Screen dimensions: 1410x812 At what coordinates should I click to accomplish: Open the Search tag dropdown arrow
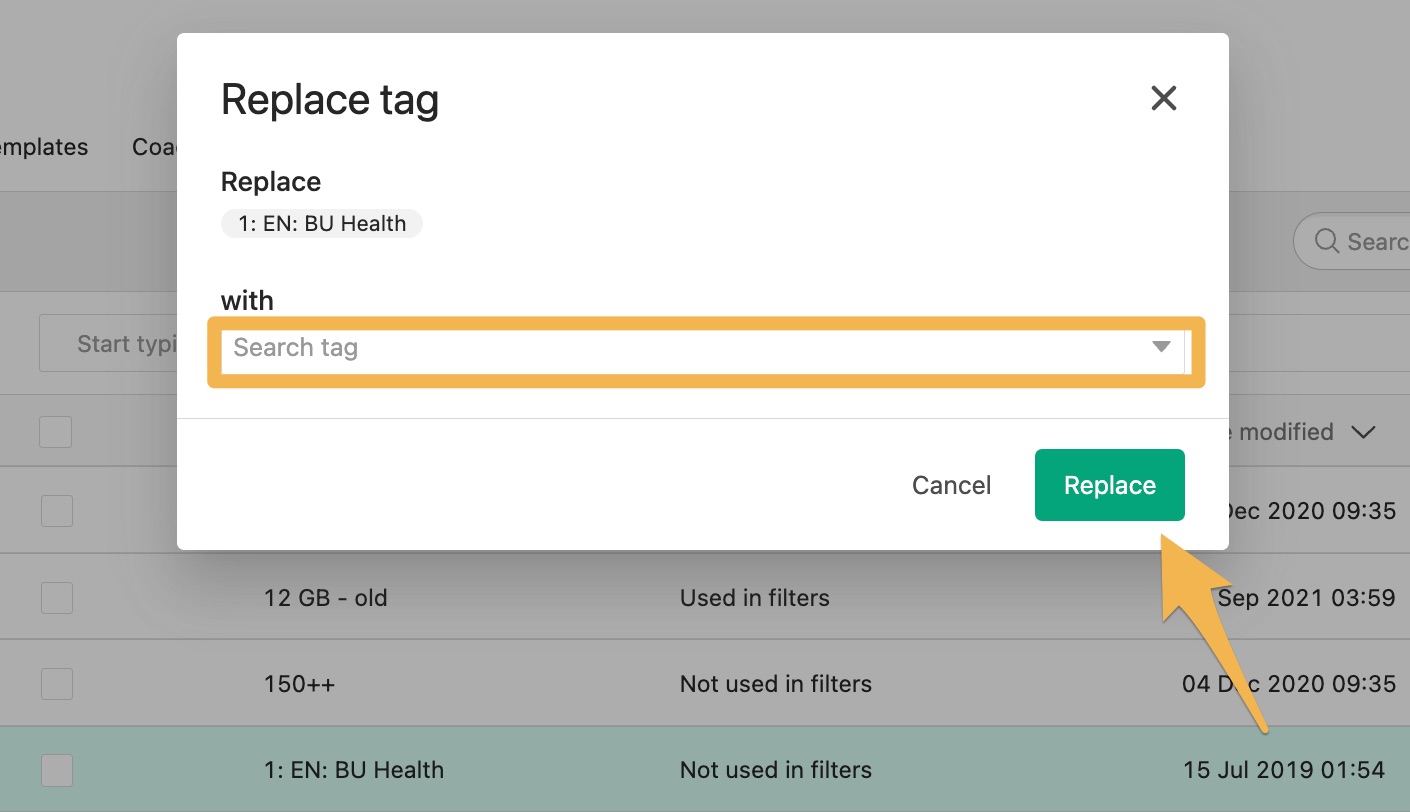[x=1161, y=347]
